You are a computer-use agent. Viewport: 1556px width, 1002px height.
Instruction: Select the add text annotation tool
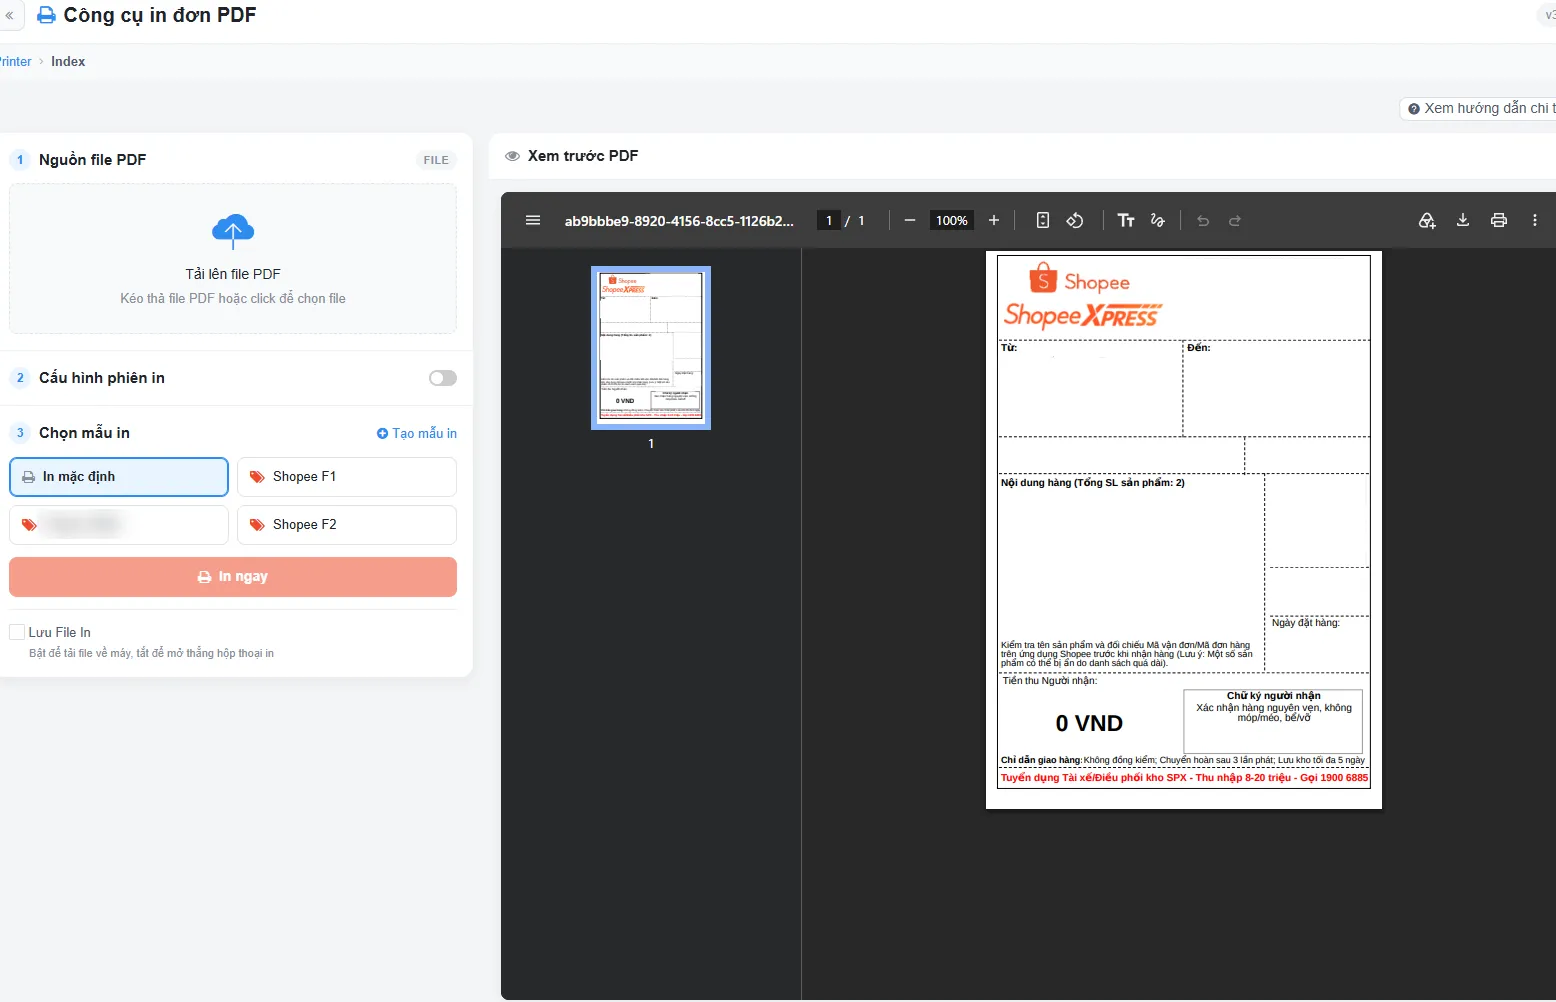coord(1126,220)
